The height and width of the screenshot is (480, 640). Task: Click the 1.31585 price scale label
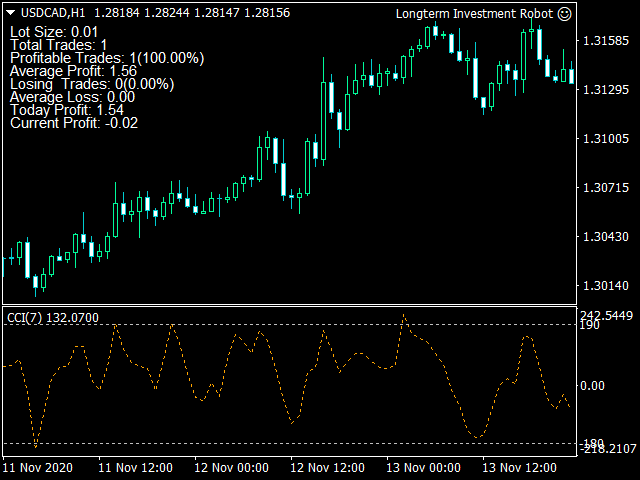(x=606, y=40)
